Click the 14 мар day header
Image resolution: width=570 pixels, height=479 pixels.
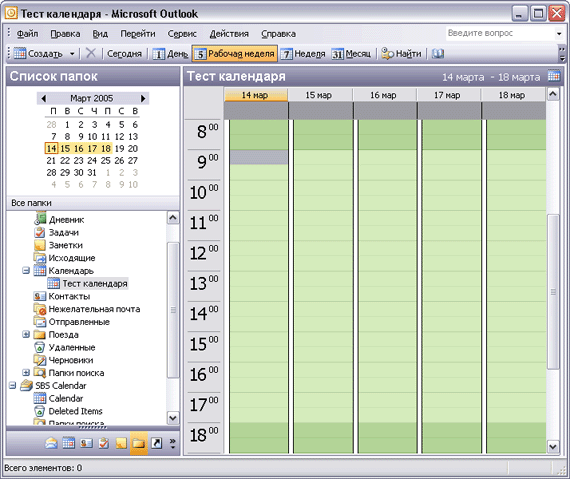pos(256,95)
